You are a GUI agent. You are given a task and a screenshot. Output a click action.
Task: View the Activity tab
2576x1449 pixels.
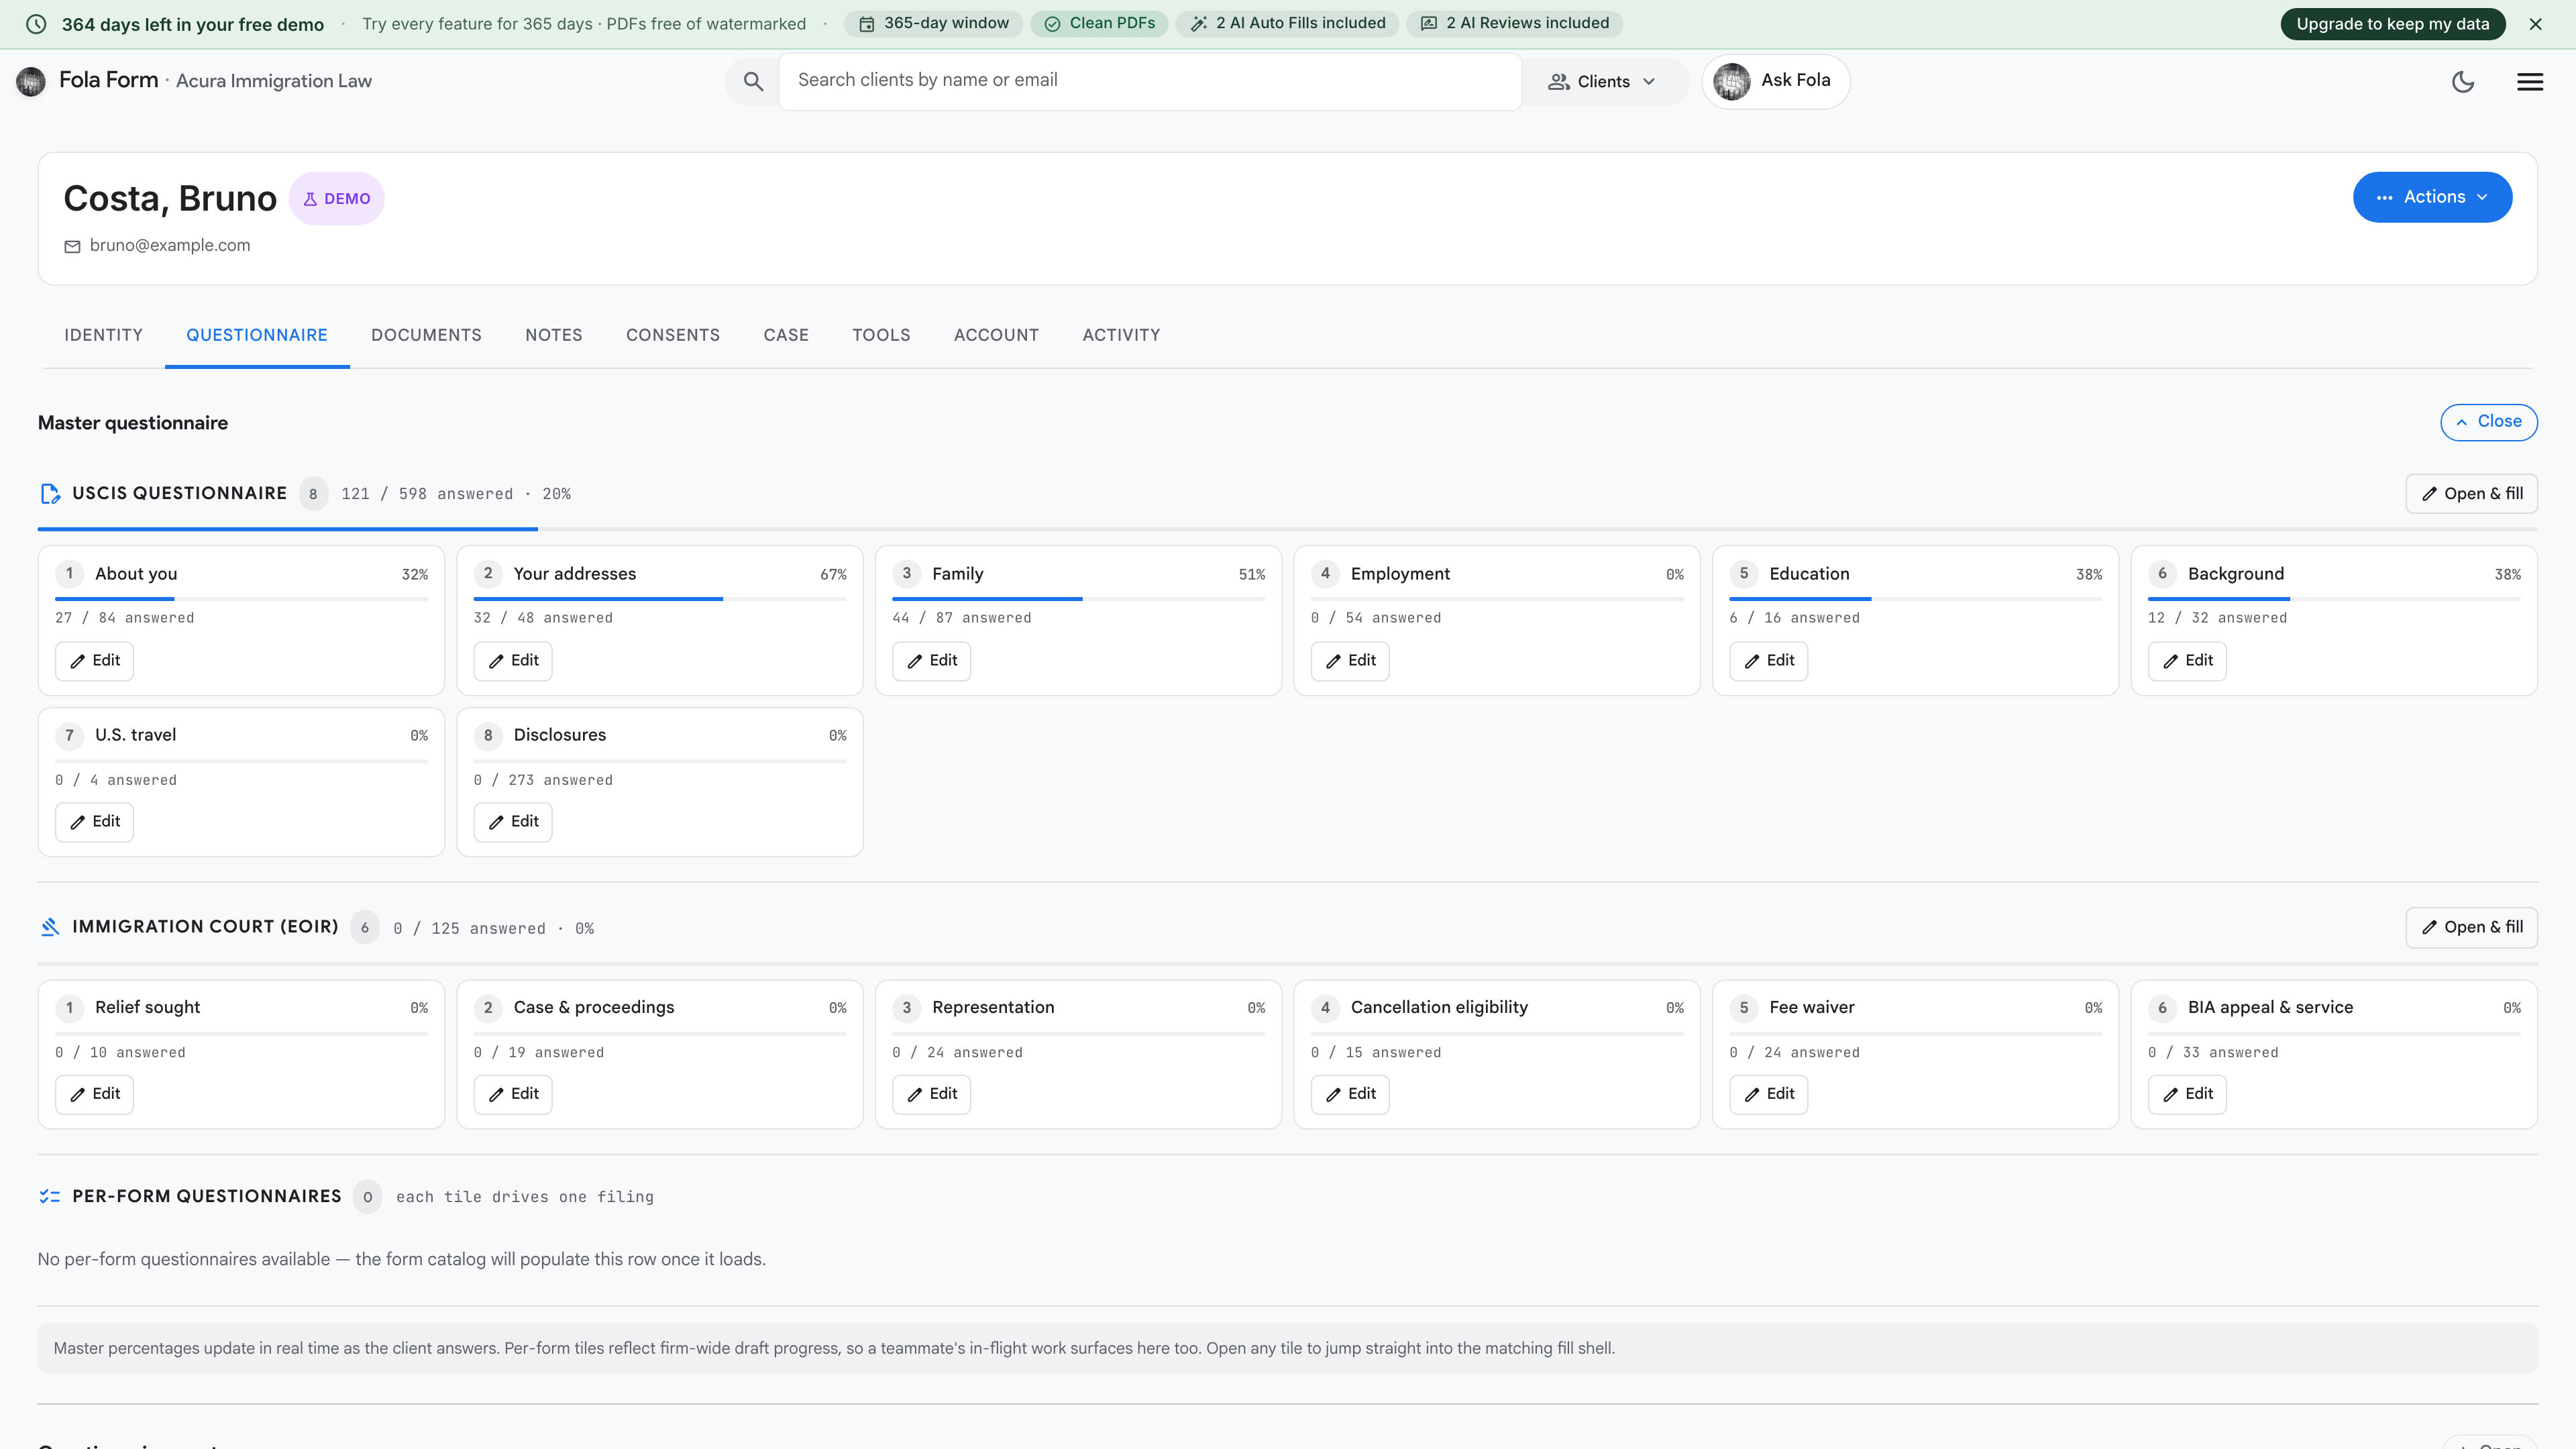pyautogui.click(x=1121, y=335)
